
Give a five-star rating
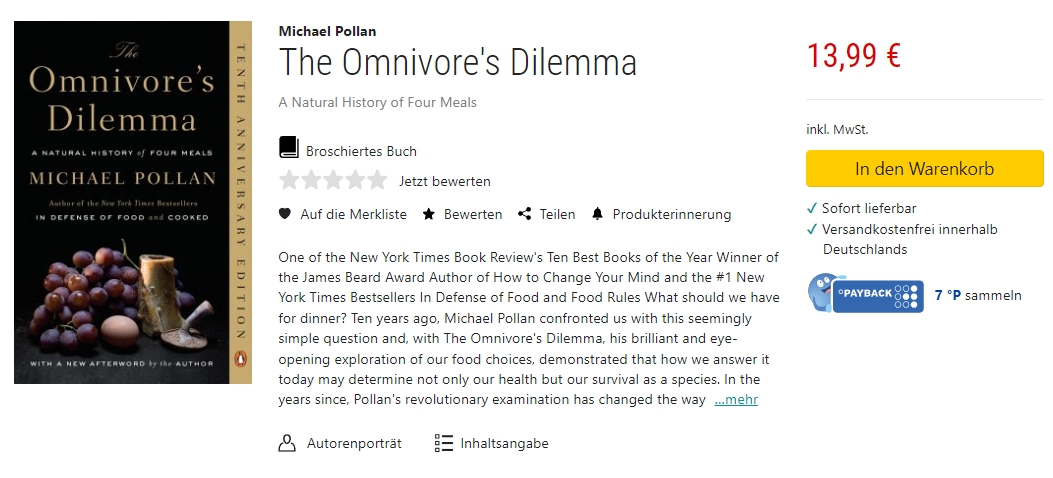pyautogui.click(x=377, y=181)
